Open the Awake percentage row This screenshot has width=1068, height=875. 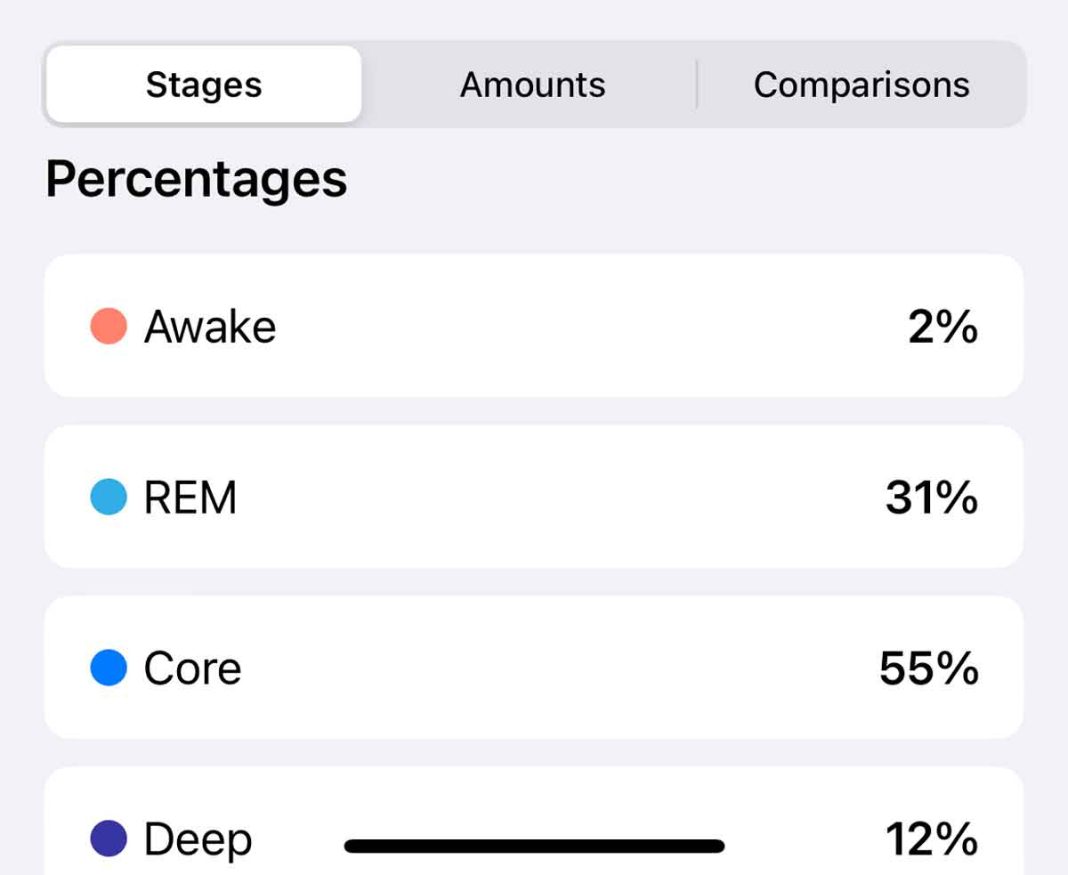531,325
